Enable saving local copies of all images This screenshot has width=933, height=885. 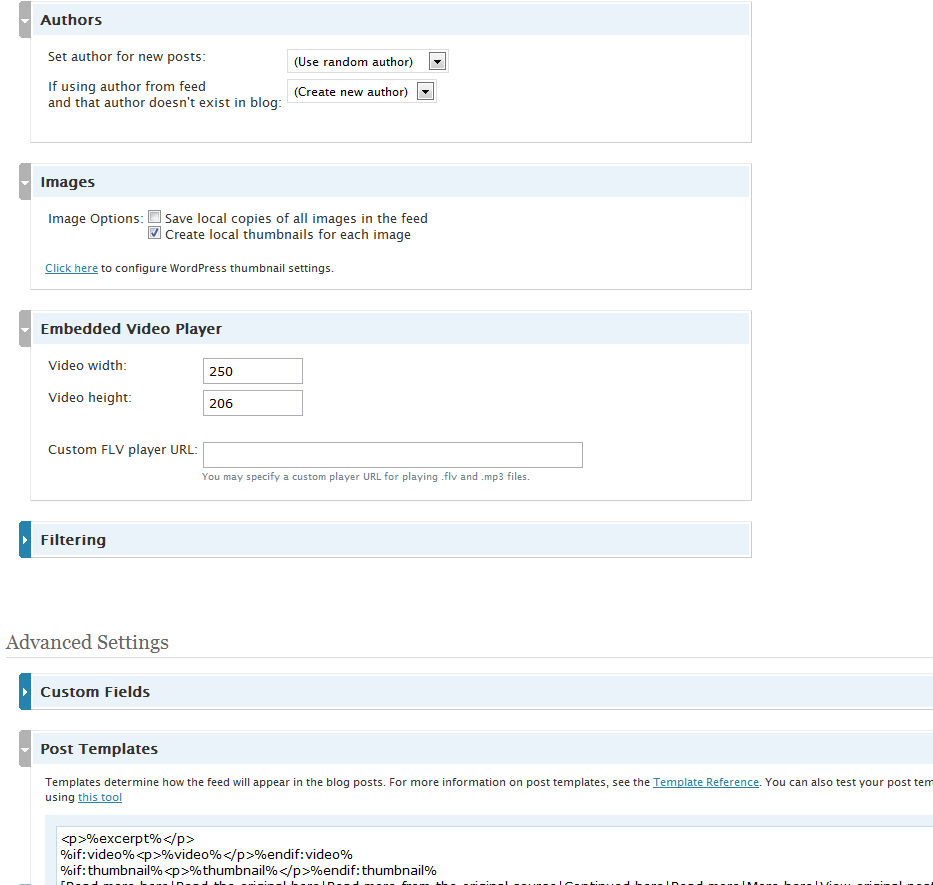pyautogui.click(x=154, y=217)
